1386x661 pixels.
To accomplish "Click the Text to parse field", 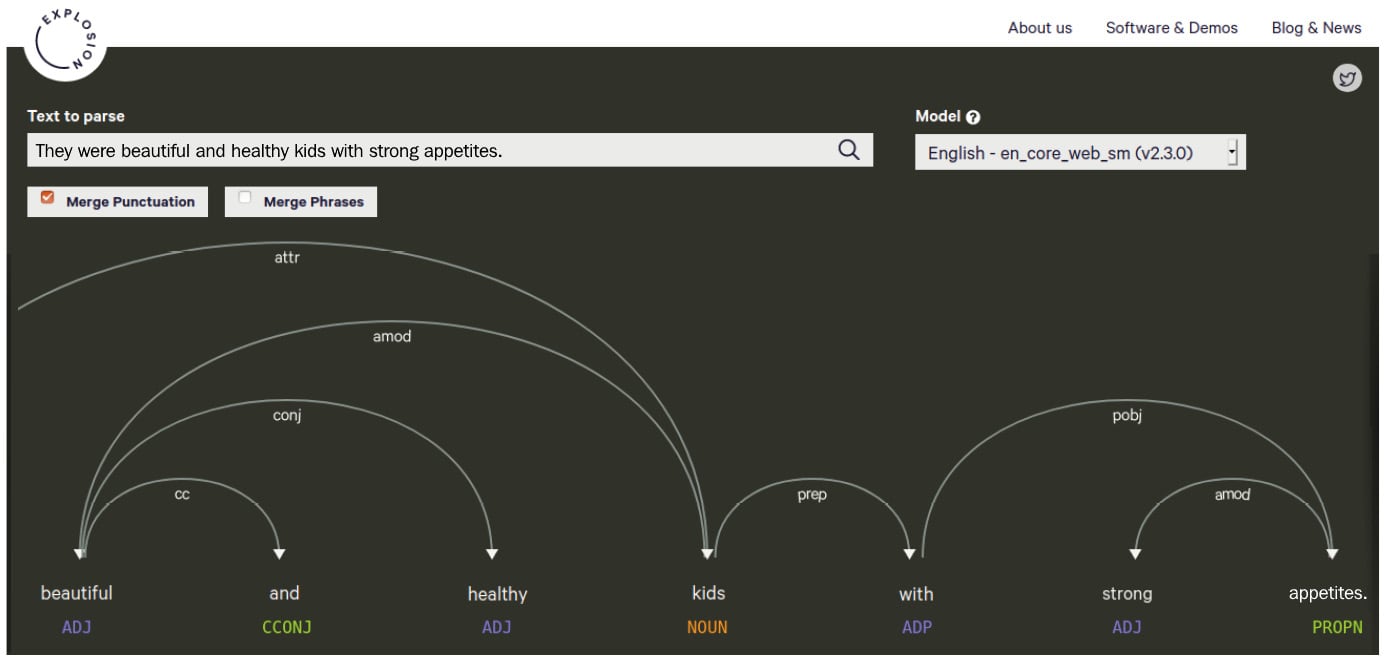I will point(450,150).
